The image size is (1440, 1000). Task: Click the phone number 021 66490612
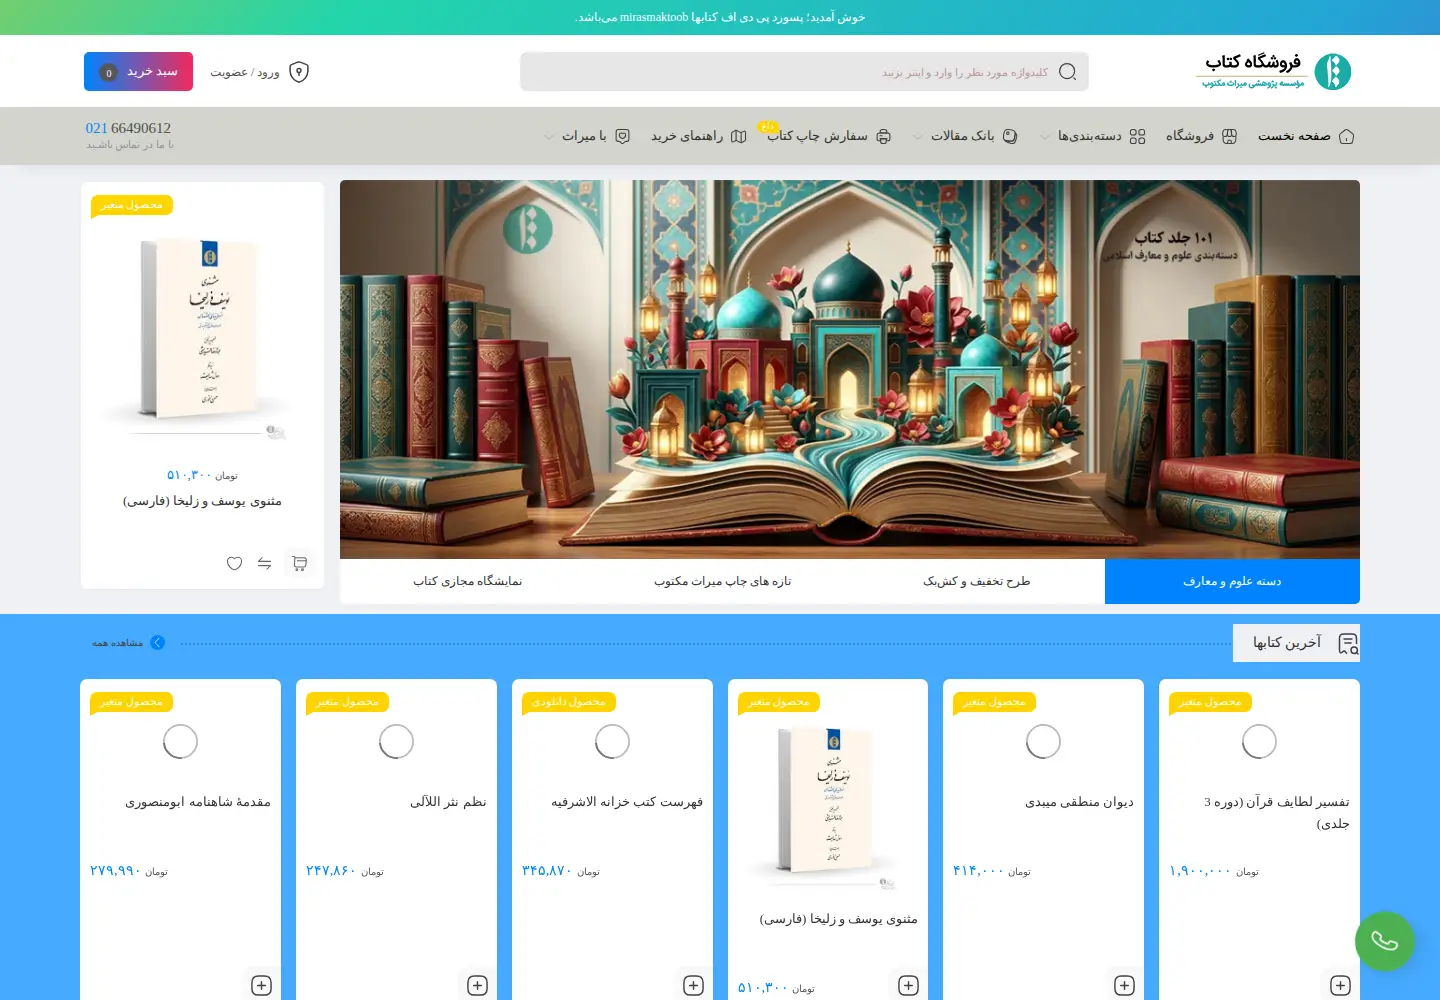pyautogui.click(x=128, y=128)
